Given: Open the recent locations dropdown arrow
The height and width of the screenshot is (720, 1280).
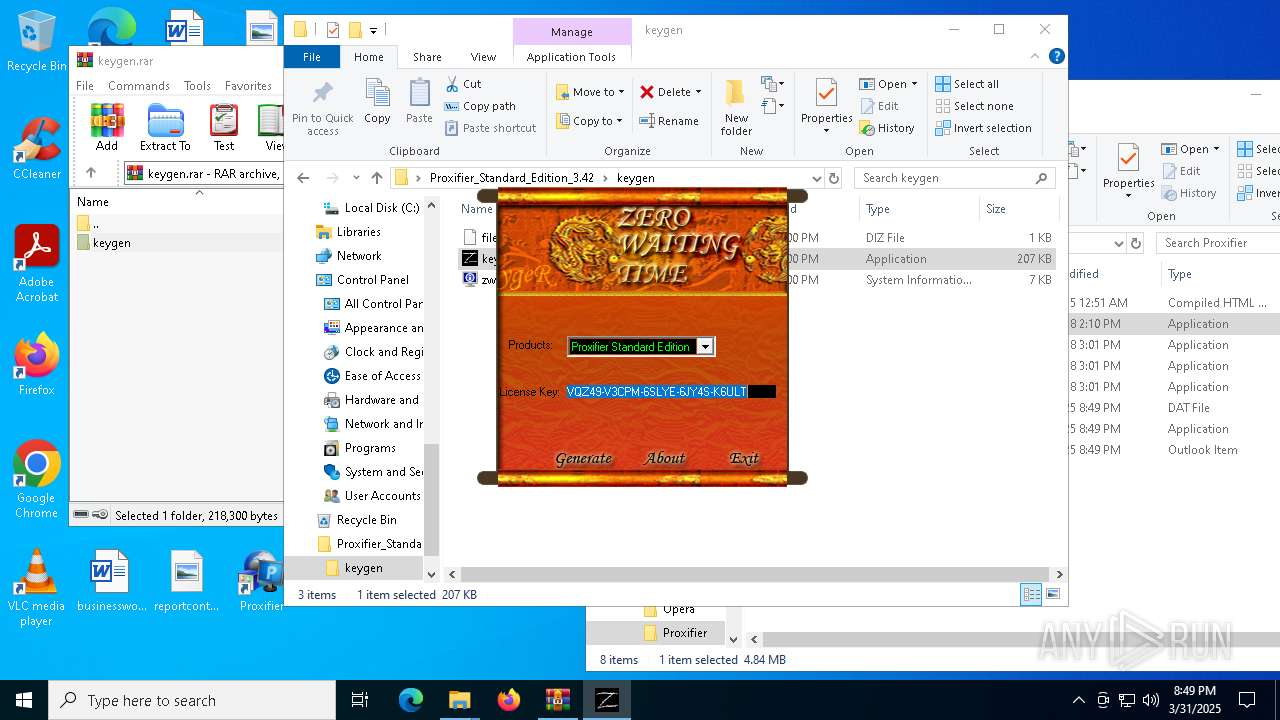Looking at the screenshot, I should [x=356, y=178].
